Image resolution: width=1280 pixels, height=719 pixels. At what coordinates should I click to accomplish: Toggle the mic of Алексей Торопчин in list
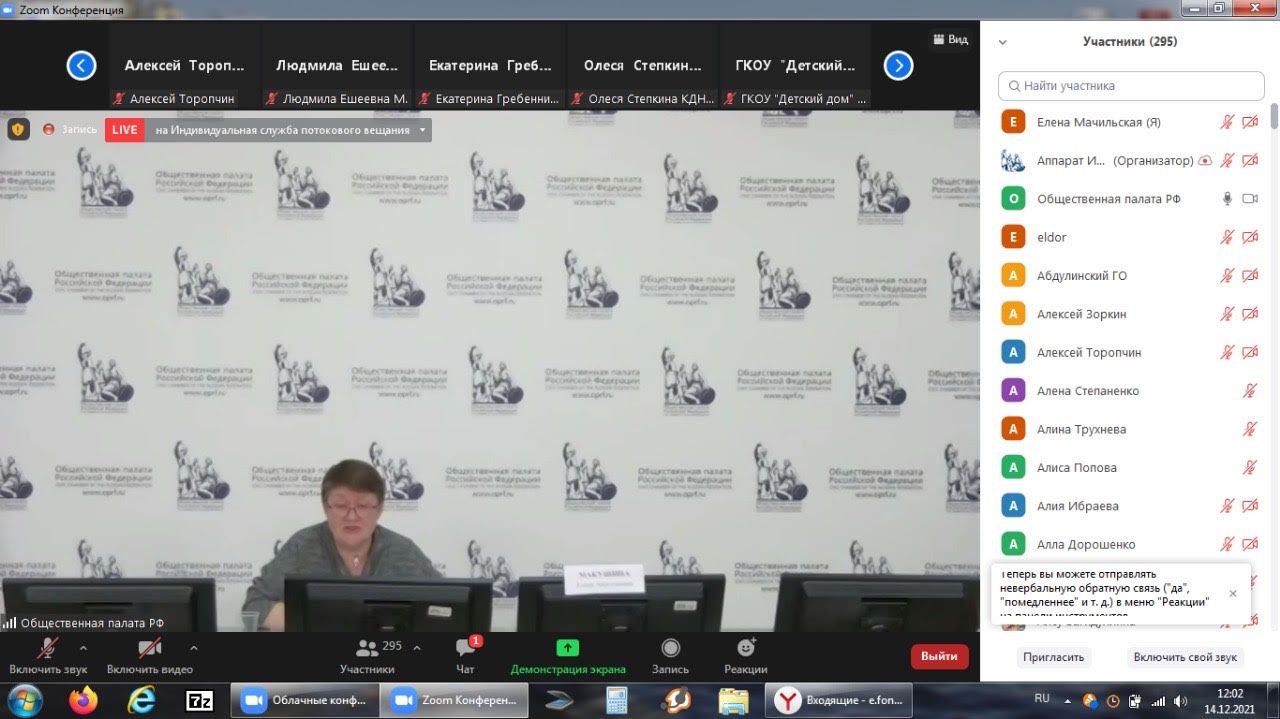click(x=1227, y=352)
